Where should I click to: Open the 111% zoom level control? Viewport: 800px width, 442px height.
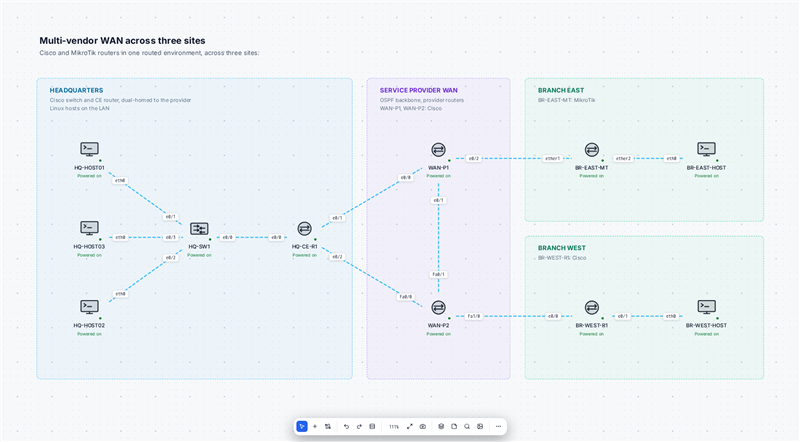coord(393,427)
